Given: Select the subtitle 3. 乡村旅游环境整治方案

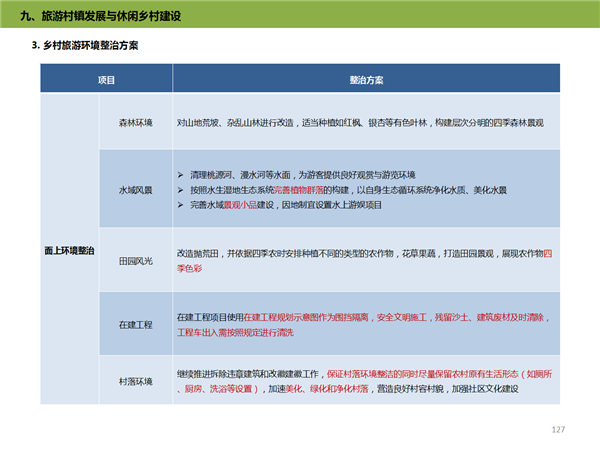Looking at the screenshot, I should point(86,46).
